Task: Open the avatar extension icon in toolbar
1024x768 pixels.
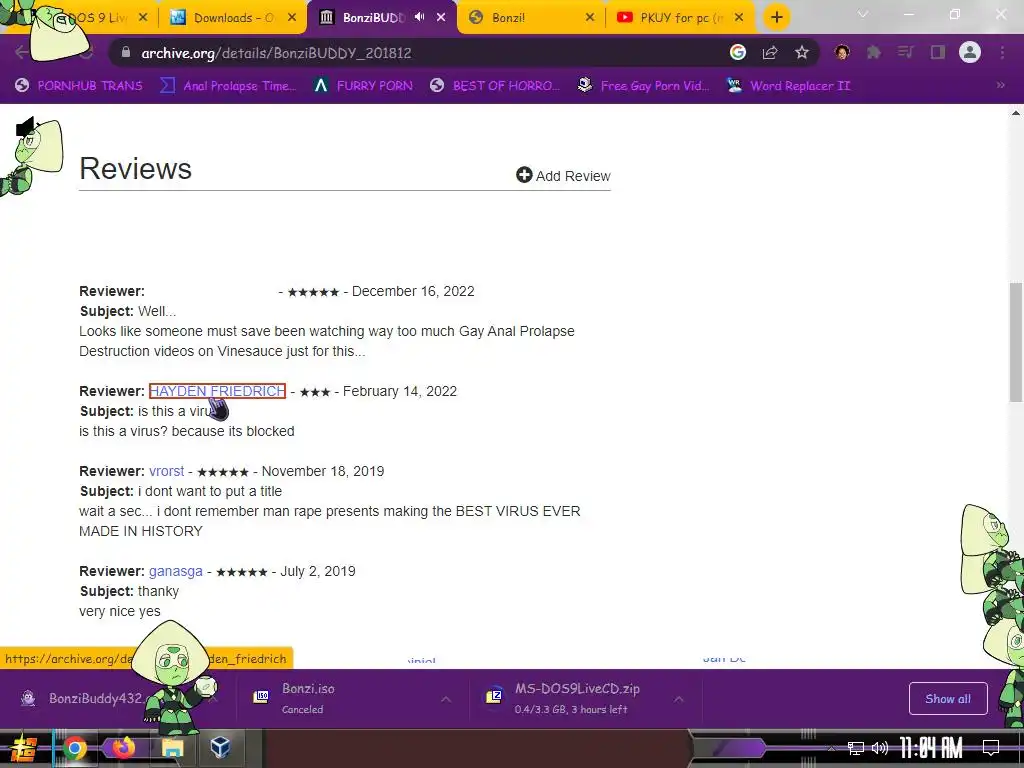Action: [x=842, y=52]
